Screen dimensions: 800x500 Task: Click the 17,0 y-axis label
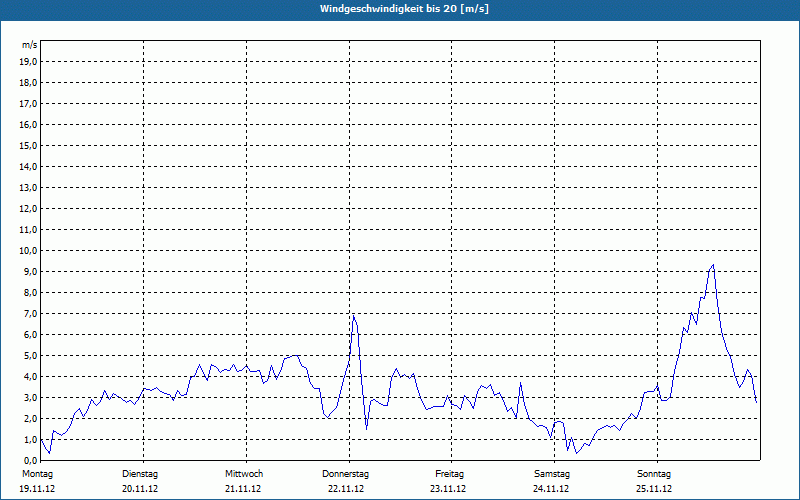coord(29,104)
